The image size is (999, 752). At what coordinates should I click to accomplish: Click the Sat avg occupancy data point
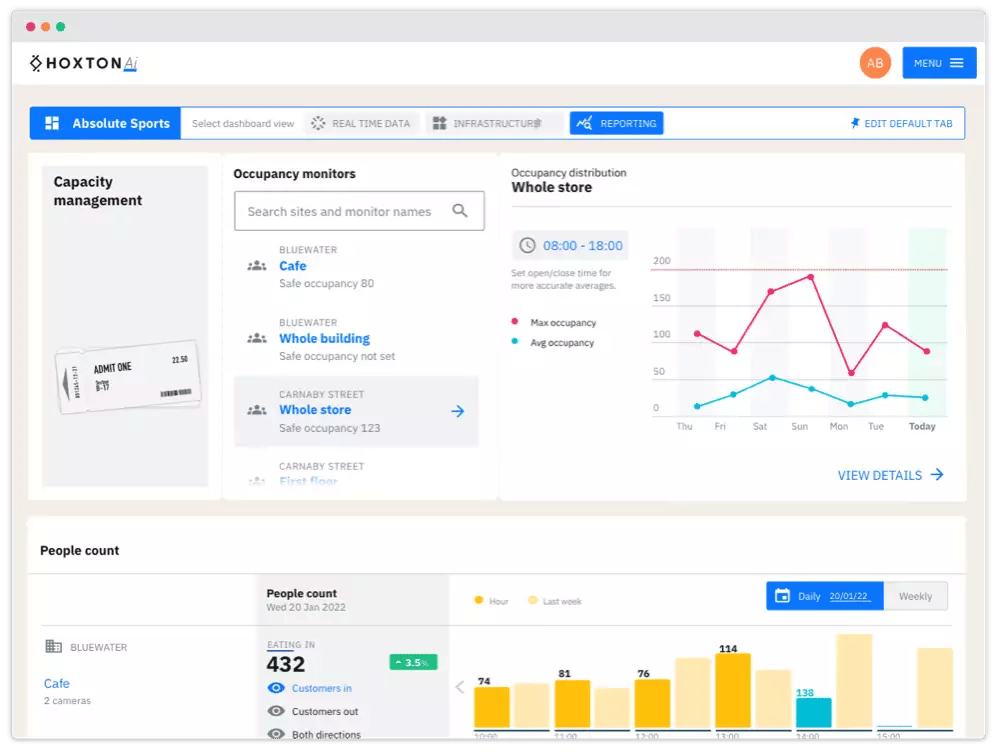[x=772, y=378]
